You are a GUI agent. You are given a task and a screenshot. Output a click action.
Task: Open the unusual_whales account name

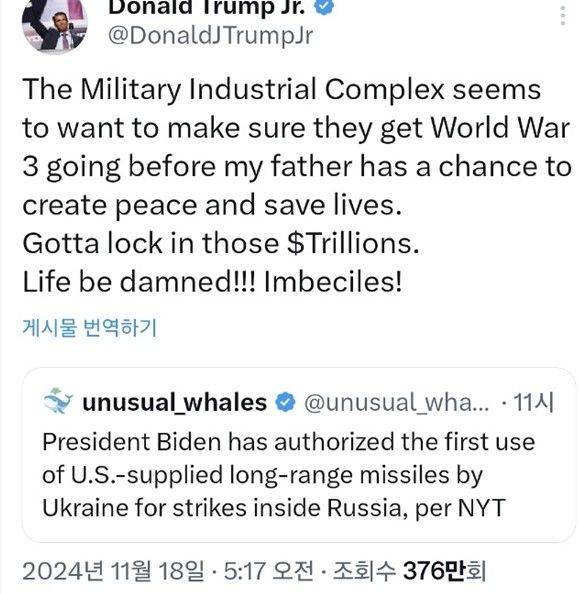pos(174,402)
